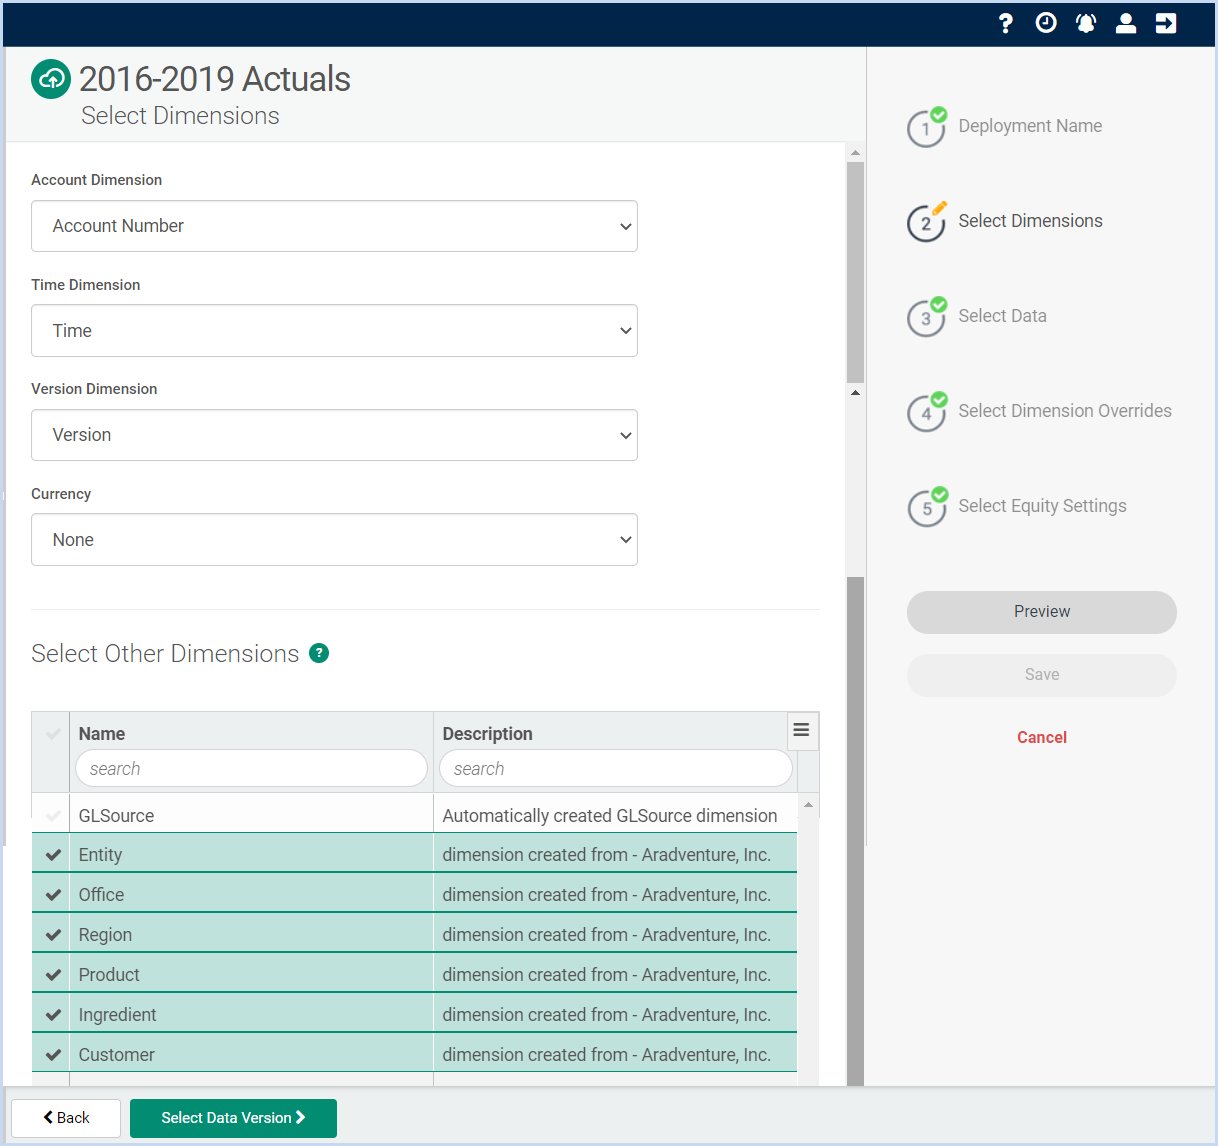
Task: Toggle select-all checkmark in table header
Action: (x=53, y=734)
